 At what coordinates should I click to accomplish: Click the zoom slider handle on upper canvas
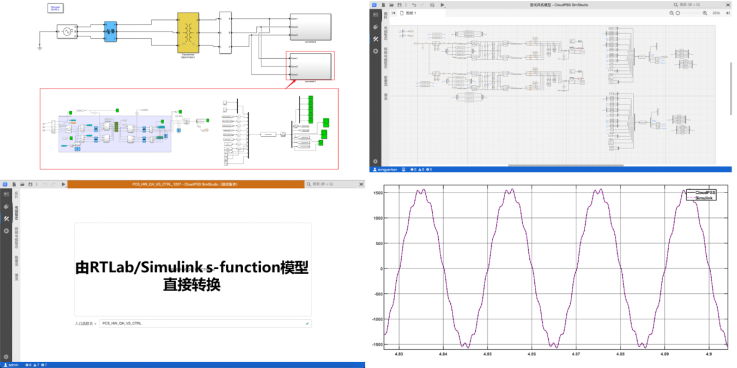coord(678,13)
